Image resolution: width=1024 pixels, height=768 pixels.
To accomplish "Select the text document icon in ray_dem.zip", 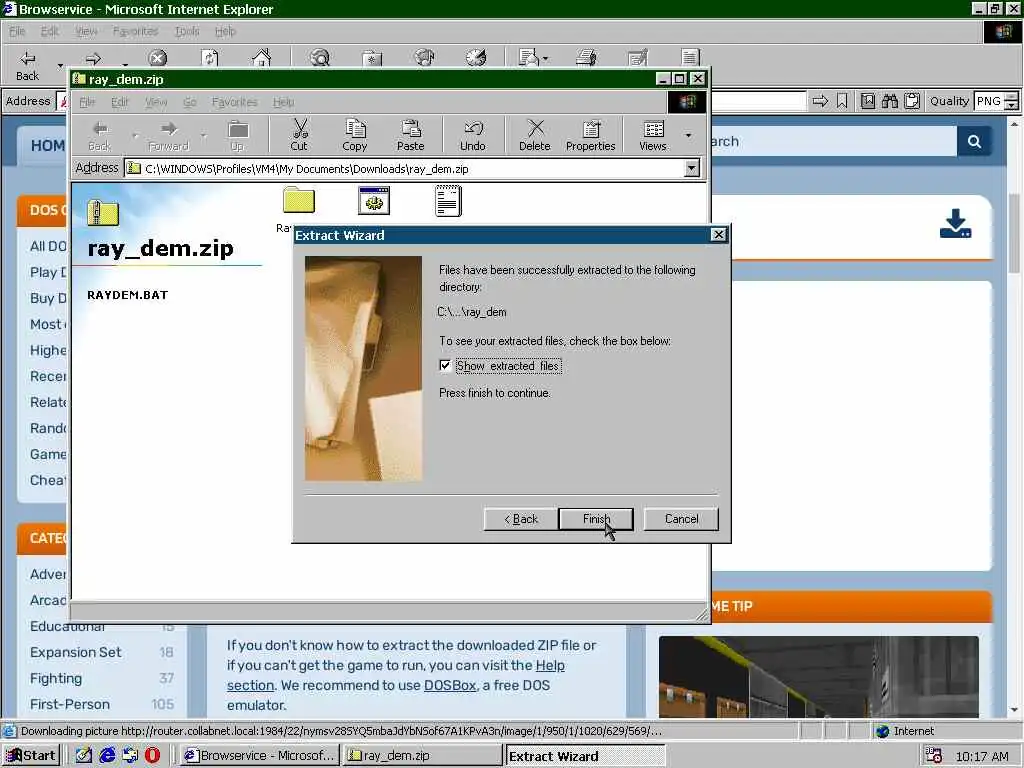I will coord(448,200).
